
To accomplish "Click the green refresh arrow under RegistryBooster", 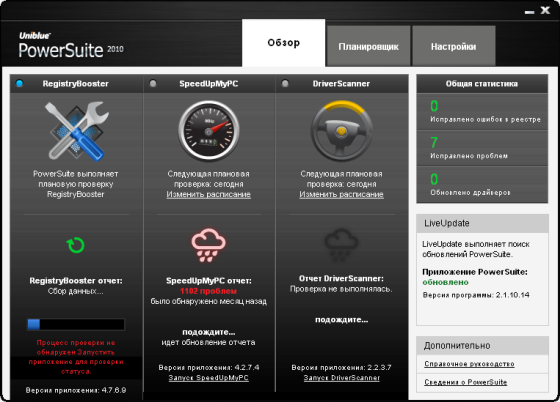I will click(76, 245).
